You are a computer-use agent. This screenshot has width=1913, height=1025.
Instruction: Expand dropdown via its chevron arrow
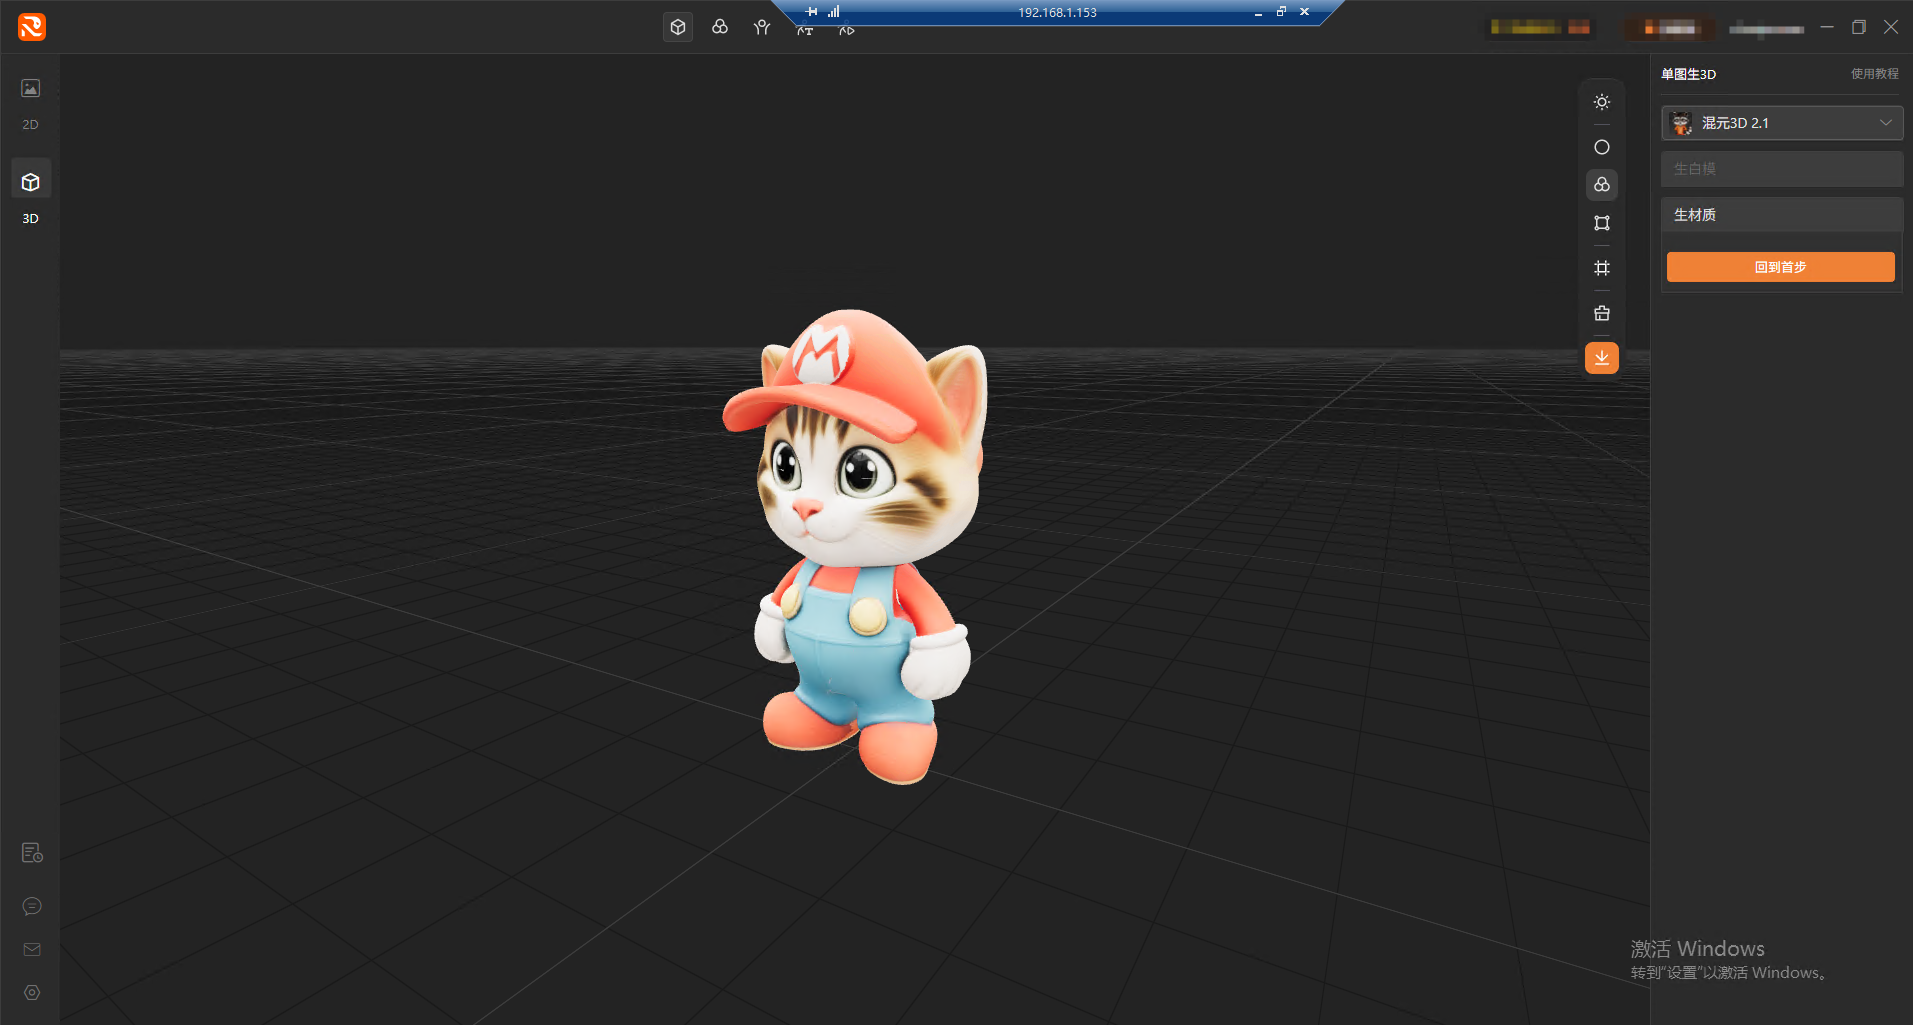(1885, 123)
